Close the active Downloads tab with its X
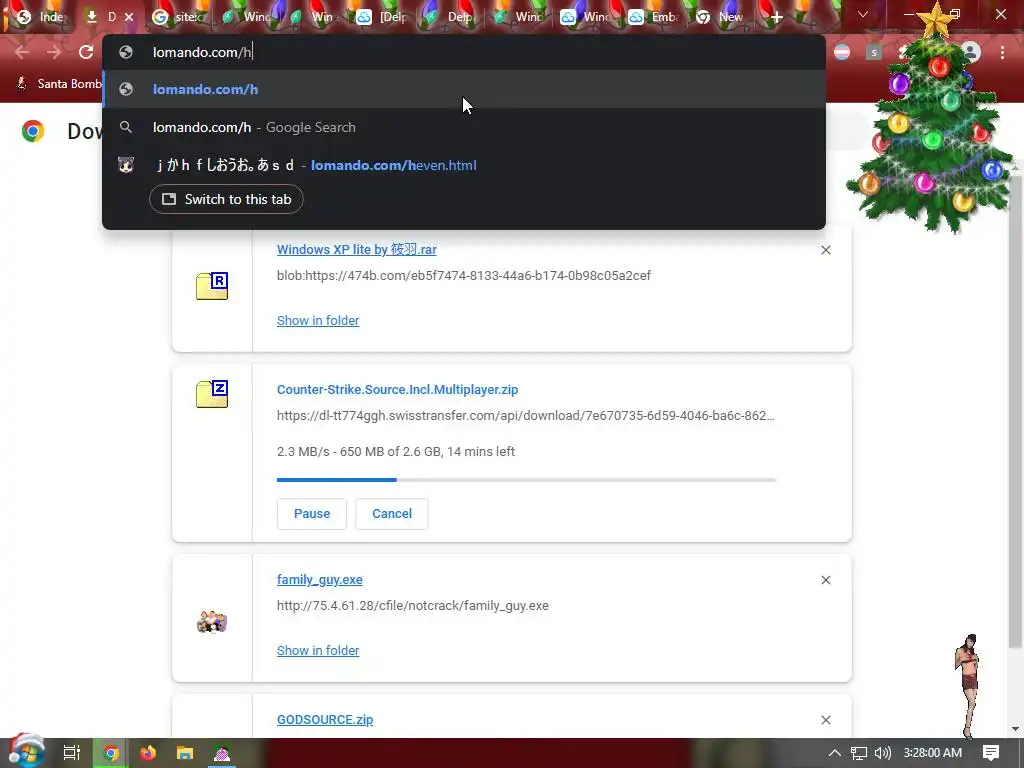The width and height of the screenshot is (1024, 768). pos(129,17)
